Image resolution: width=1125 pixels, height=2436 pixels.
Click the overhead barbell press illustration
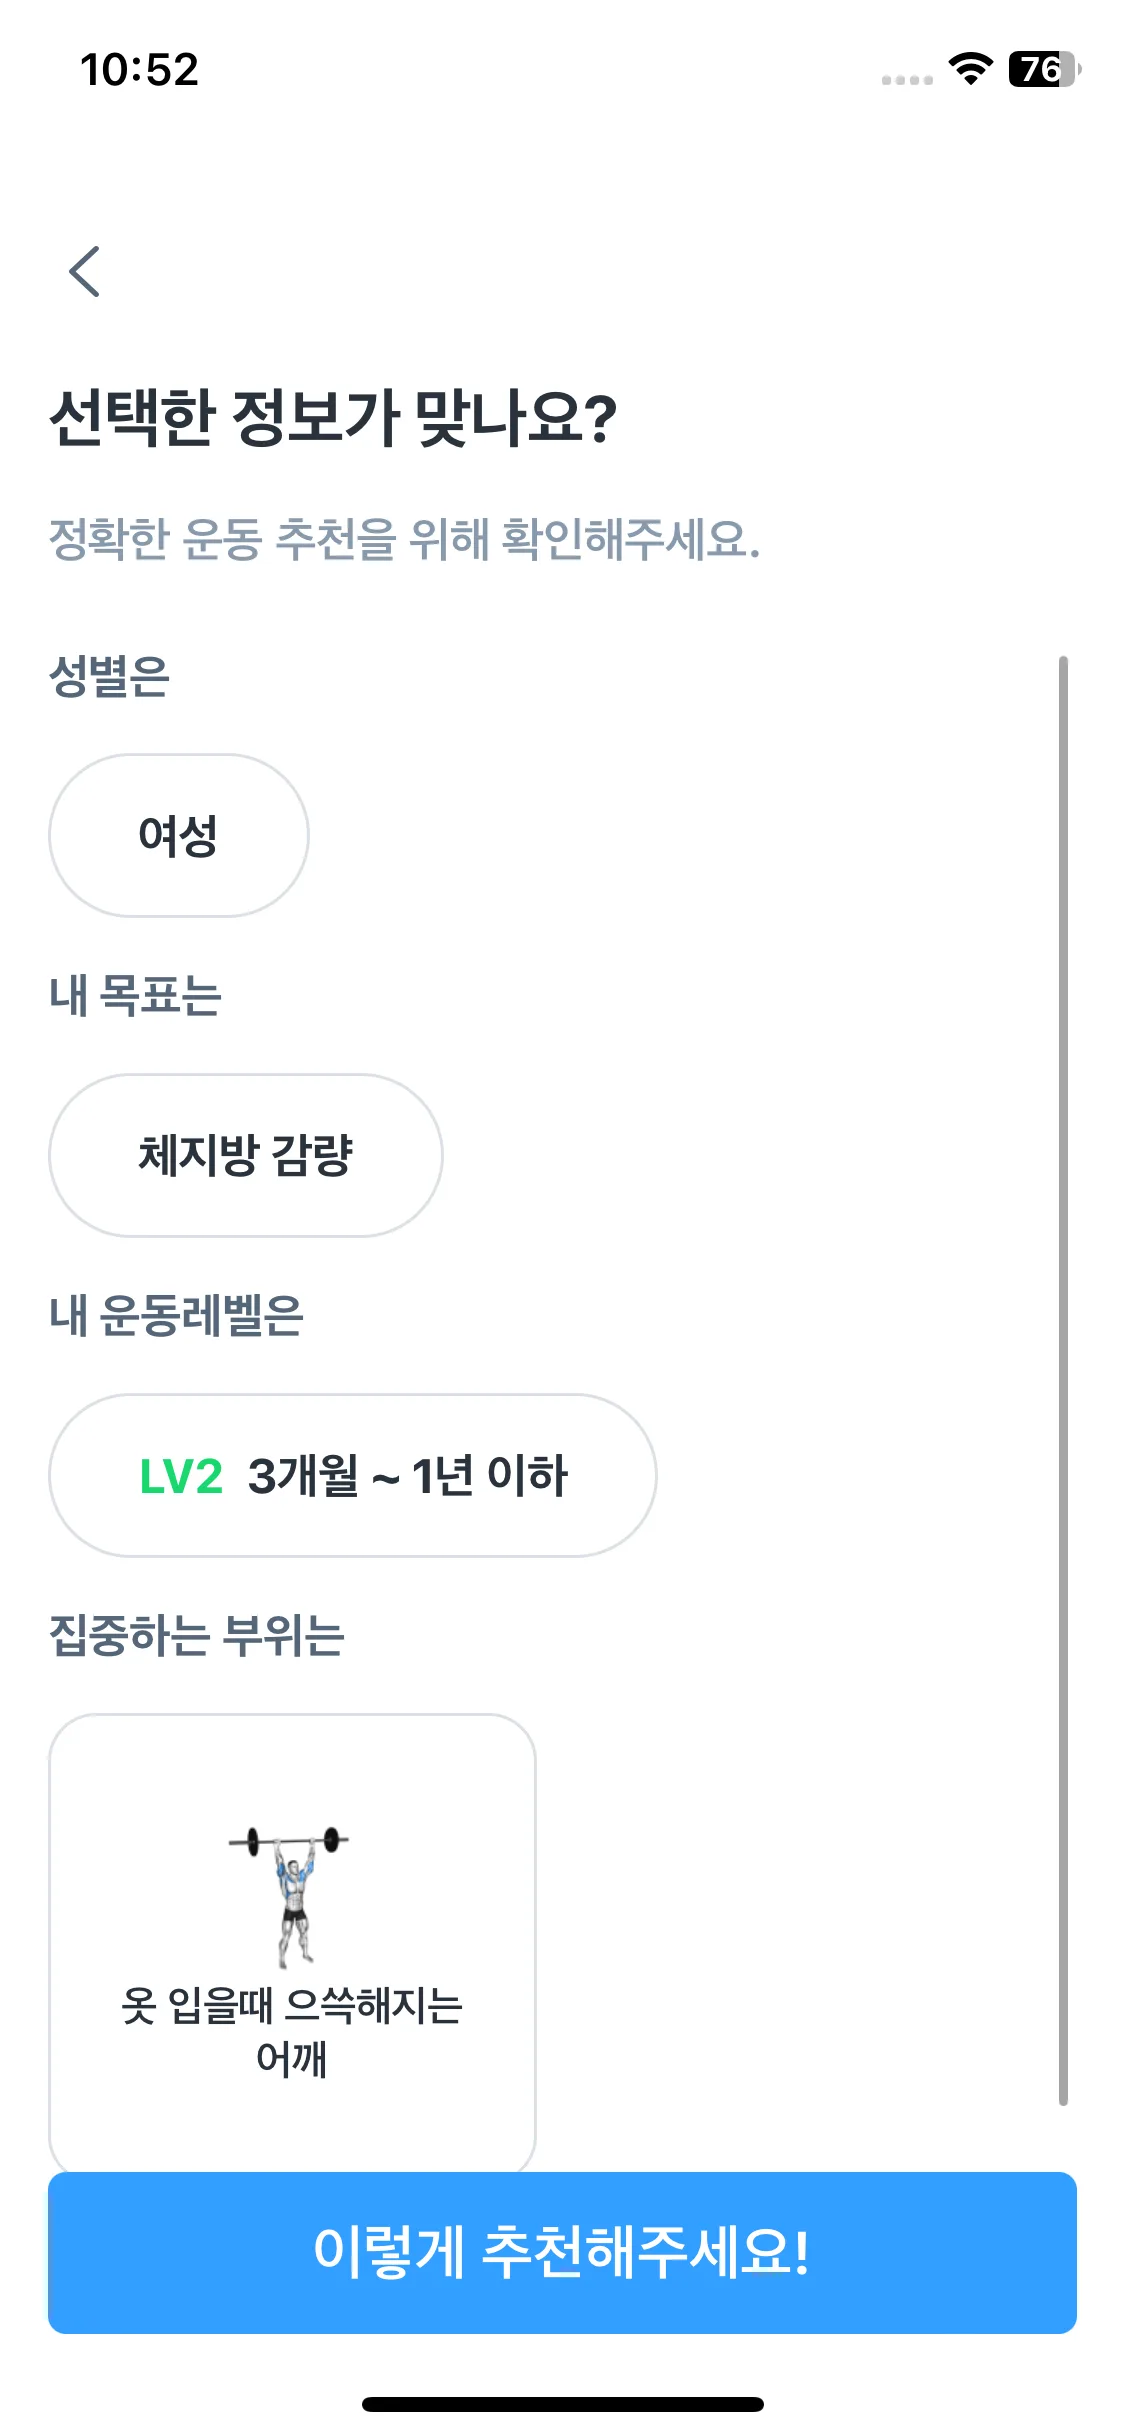click(291, 1896)
